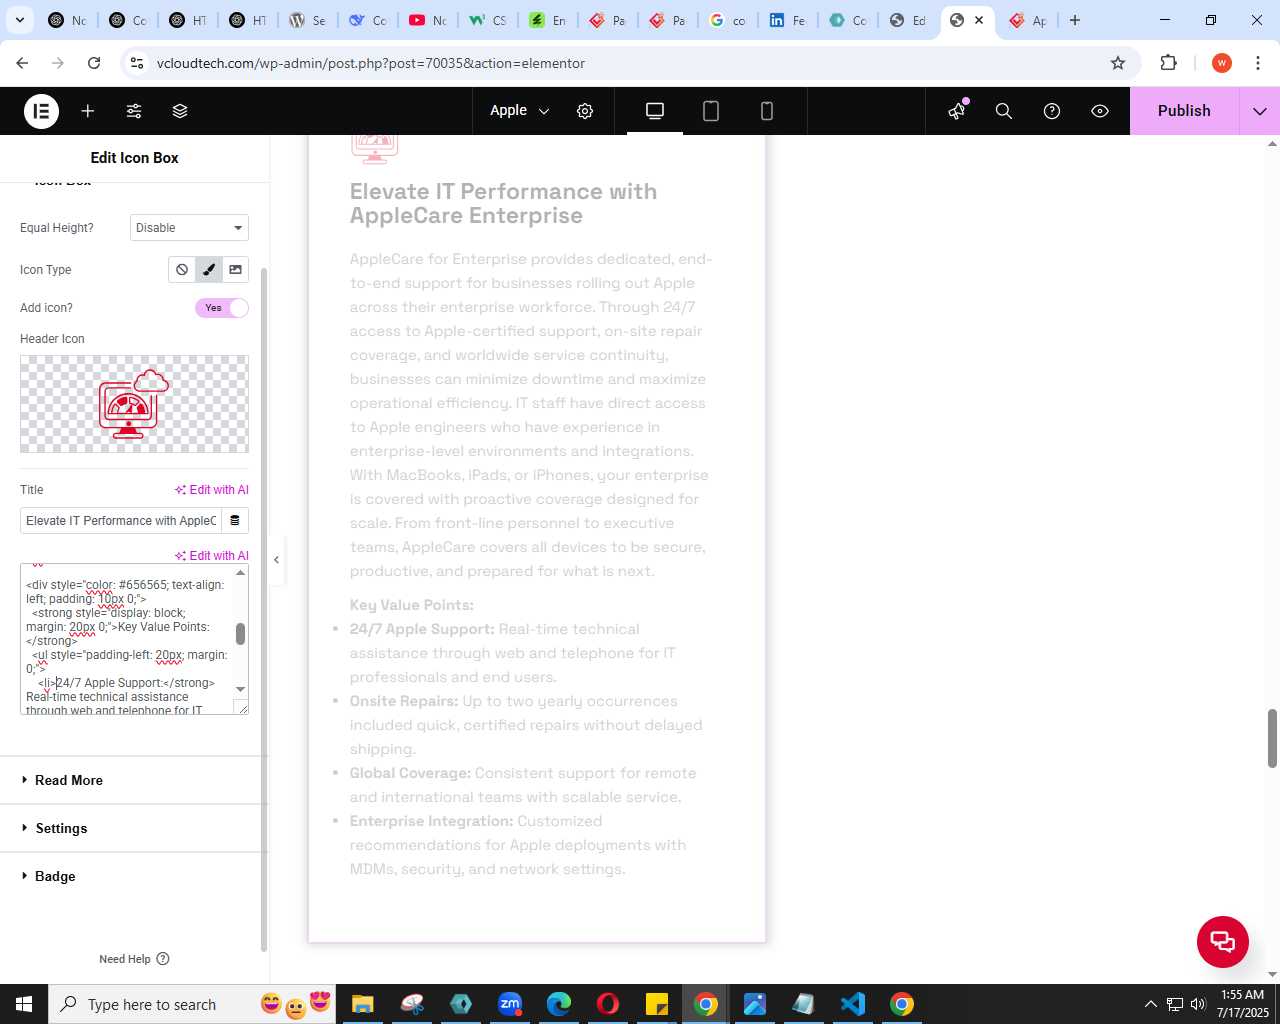Select the brush Icon type option
The width and height of the screenshot is (1280, 1024).
pyautogui.click(x=209, y=269)
